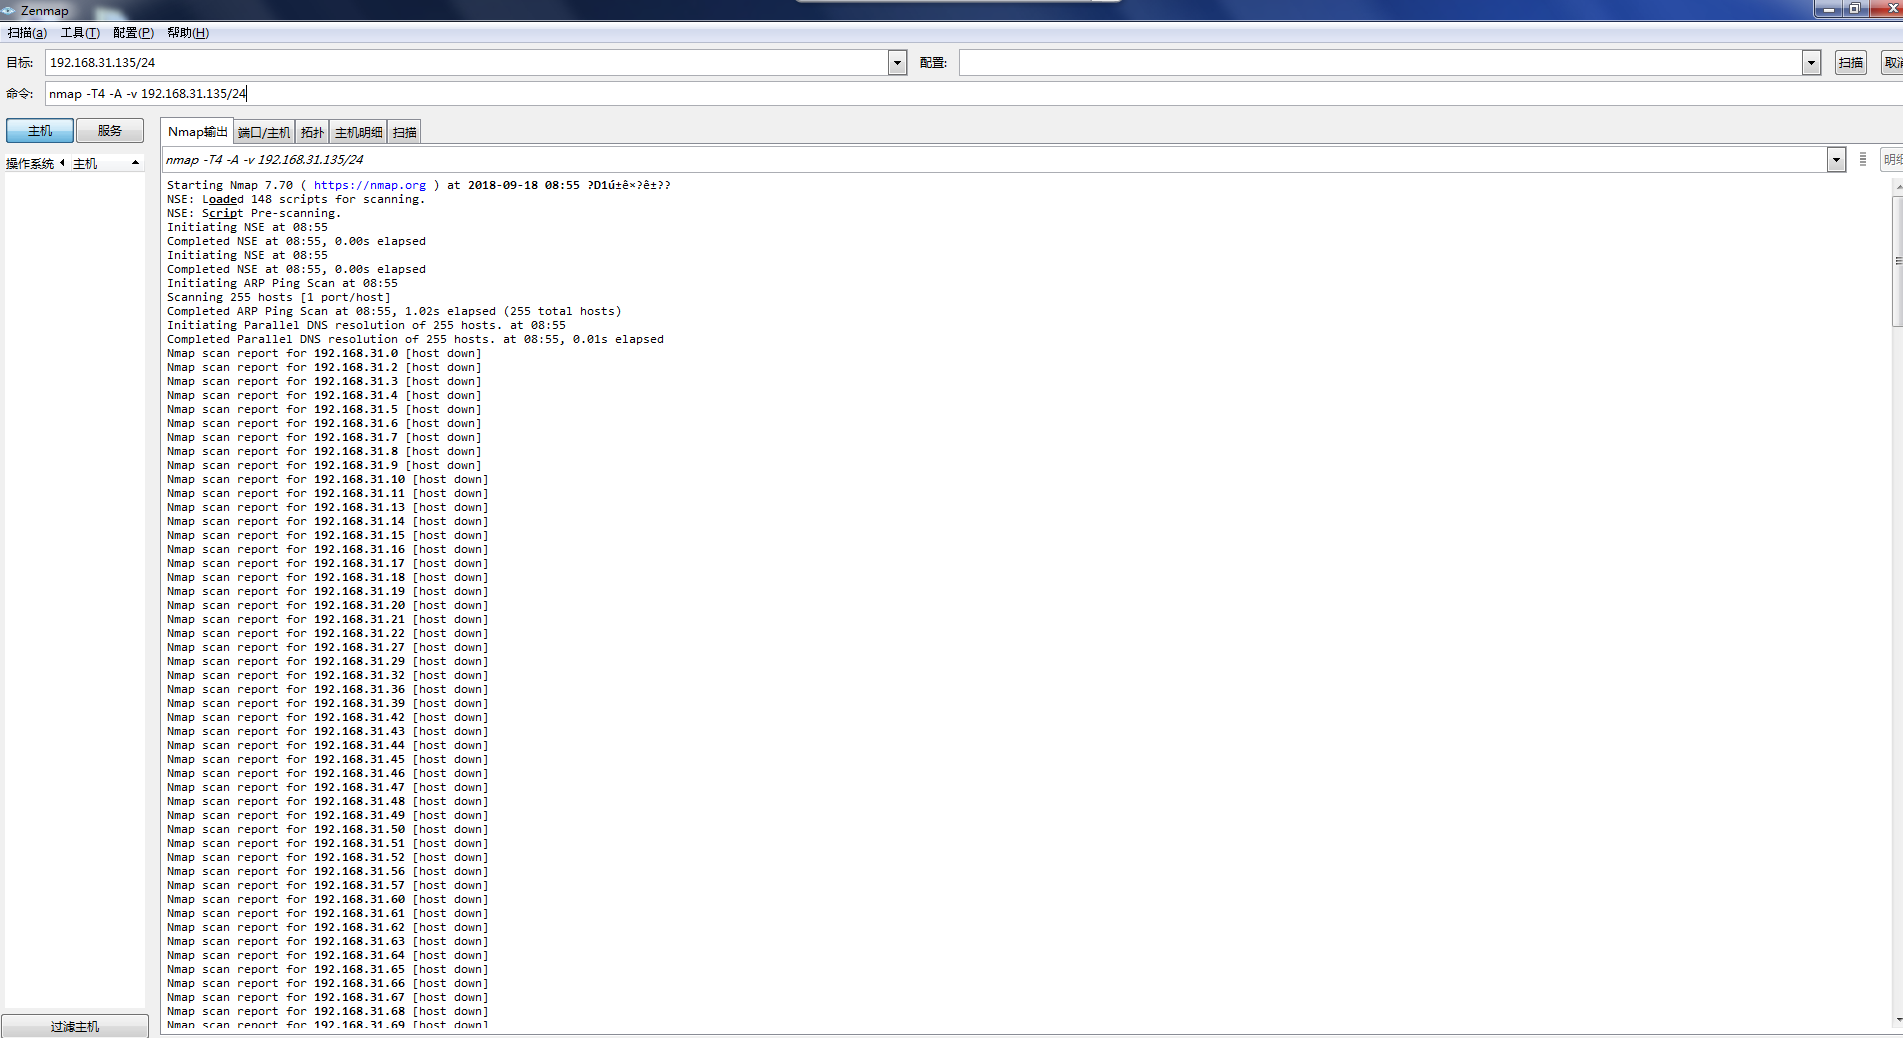This screenshot has height=1038, width=1903.
Task: Click scan report line for 192.168.31.57
Action: [328, 885]
